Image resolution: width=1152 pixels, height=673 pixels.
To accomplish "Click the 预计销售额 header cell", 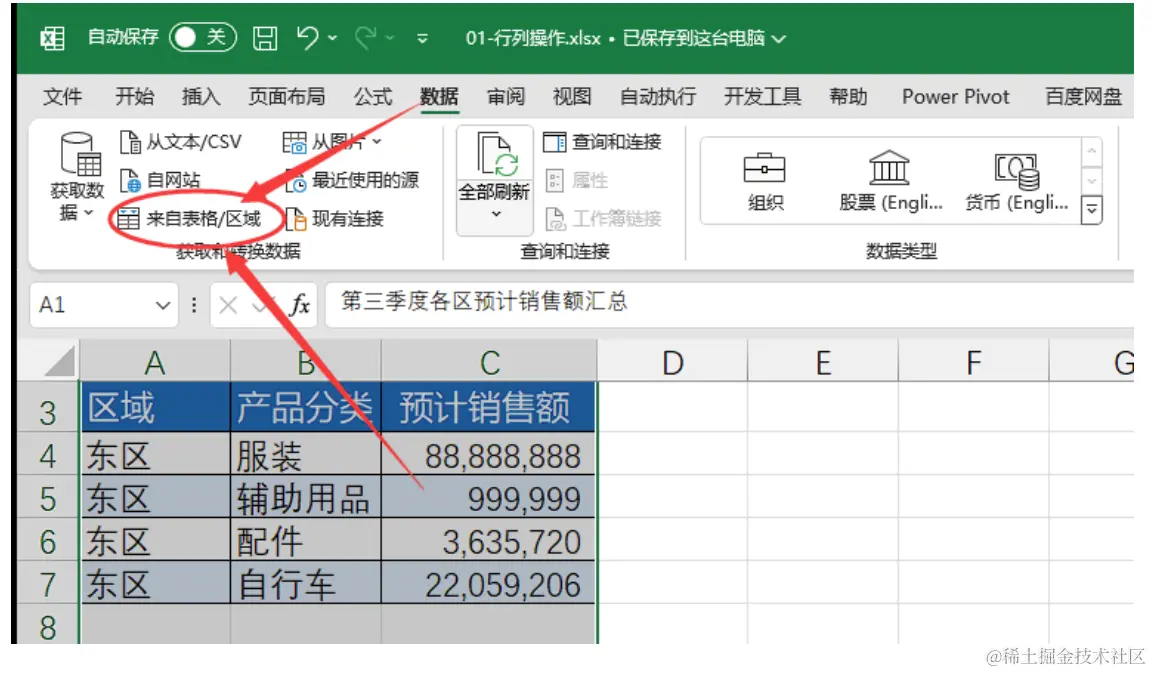I will [x=488, y=407].
